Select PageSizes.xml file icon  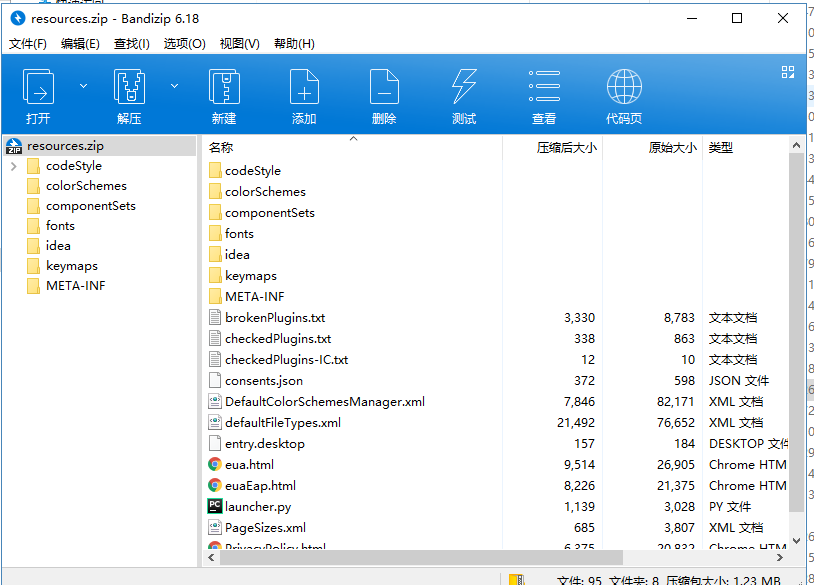[215, 528]
